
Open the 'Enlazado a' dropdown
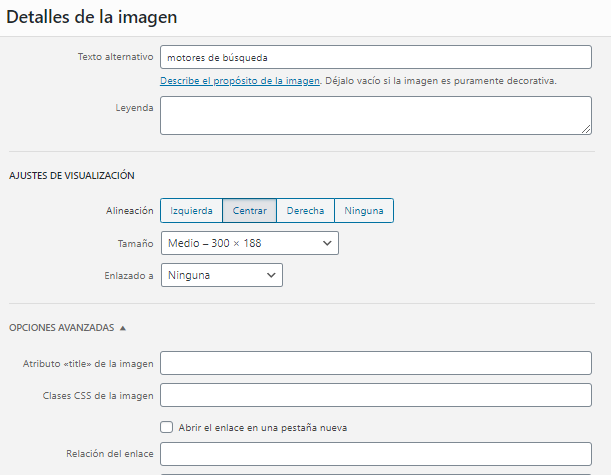click(221, 275)
